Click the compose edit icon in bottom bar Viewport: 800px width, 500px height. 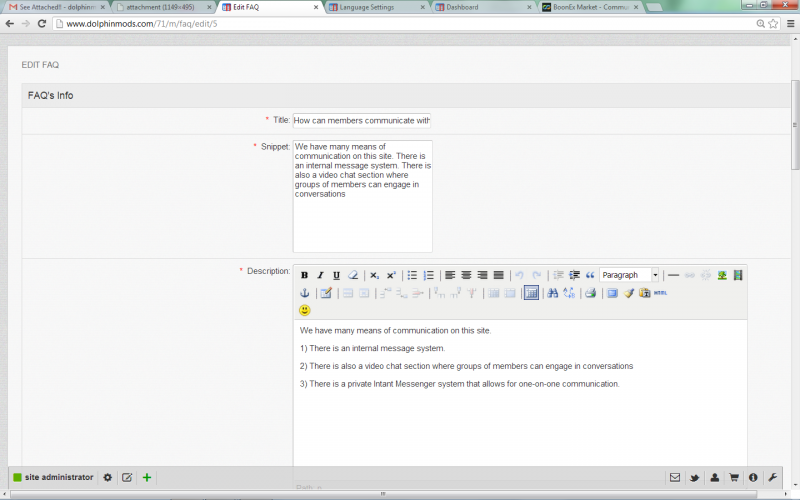tap(127, 478)
